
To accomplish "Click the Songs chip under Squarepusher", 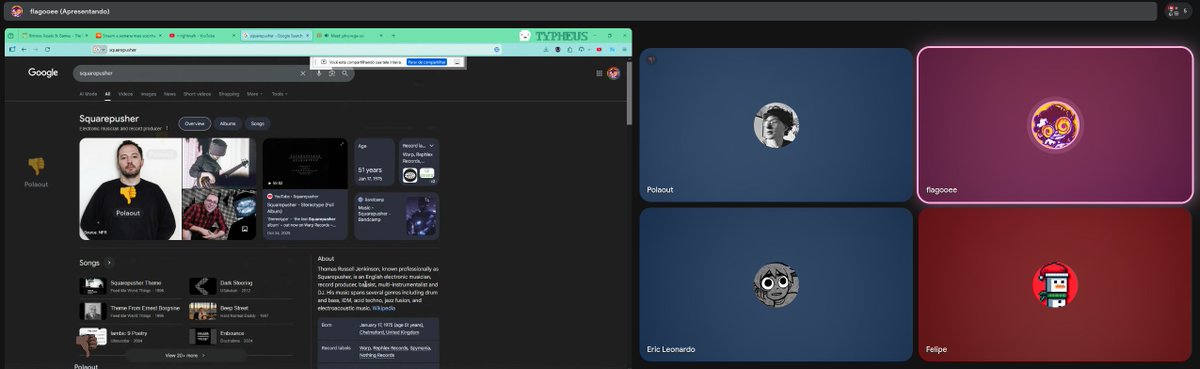I will point(257,124).
